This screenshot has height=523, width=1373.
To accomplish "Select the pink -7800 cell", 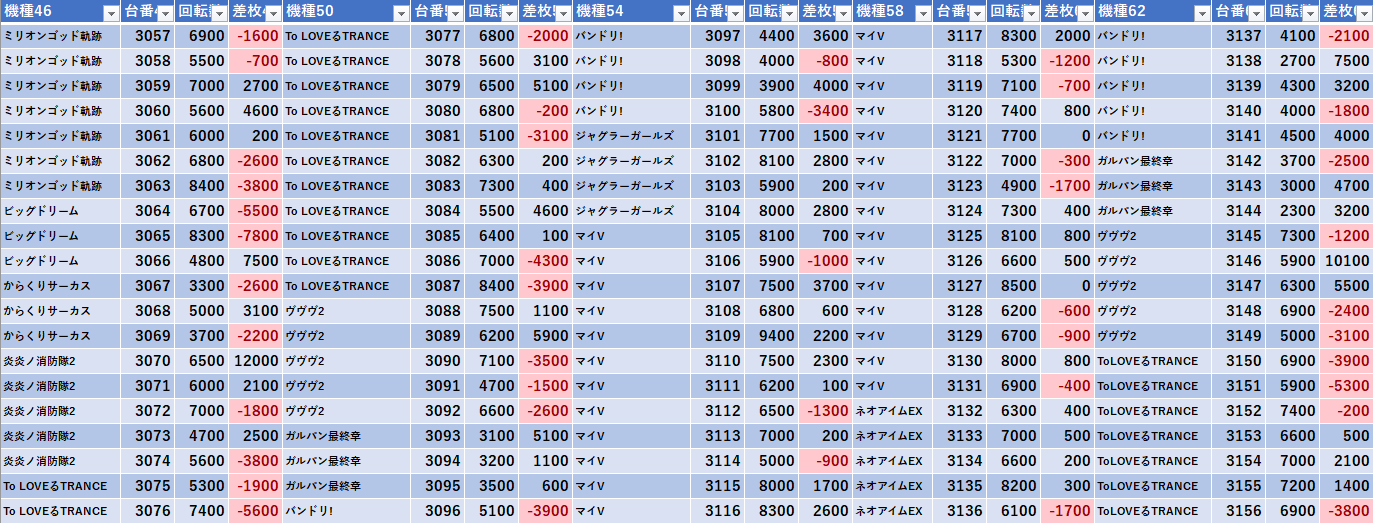I will (255, 236).
